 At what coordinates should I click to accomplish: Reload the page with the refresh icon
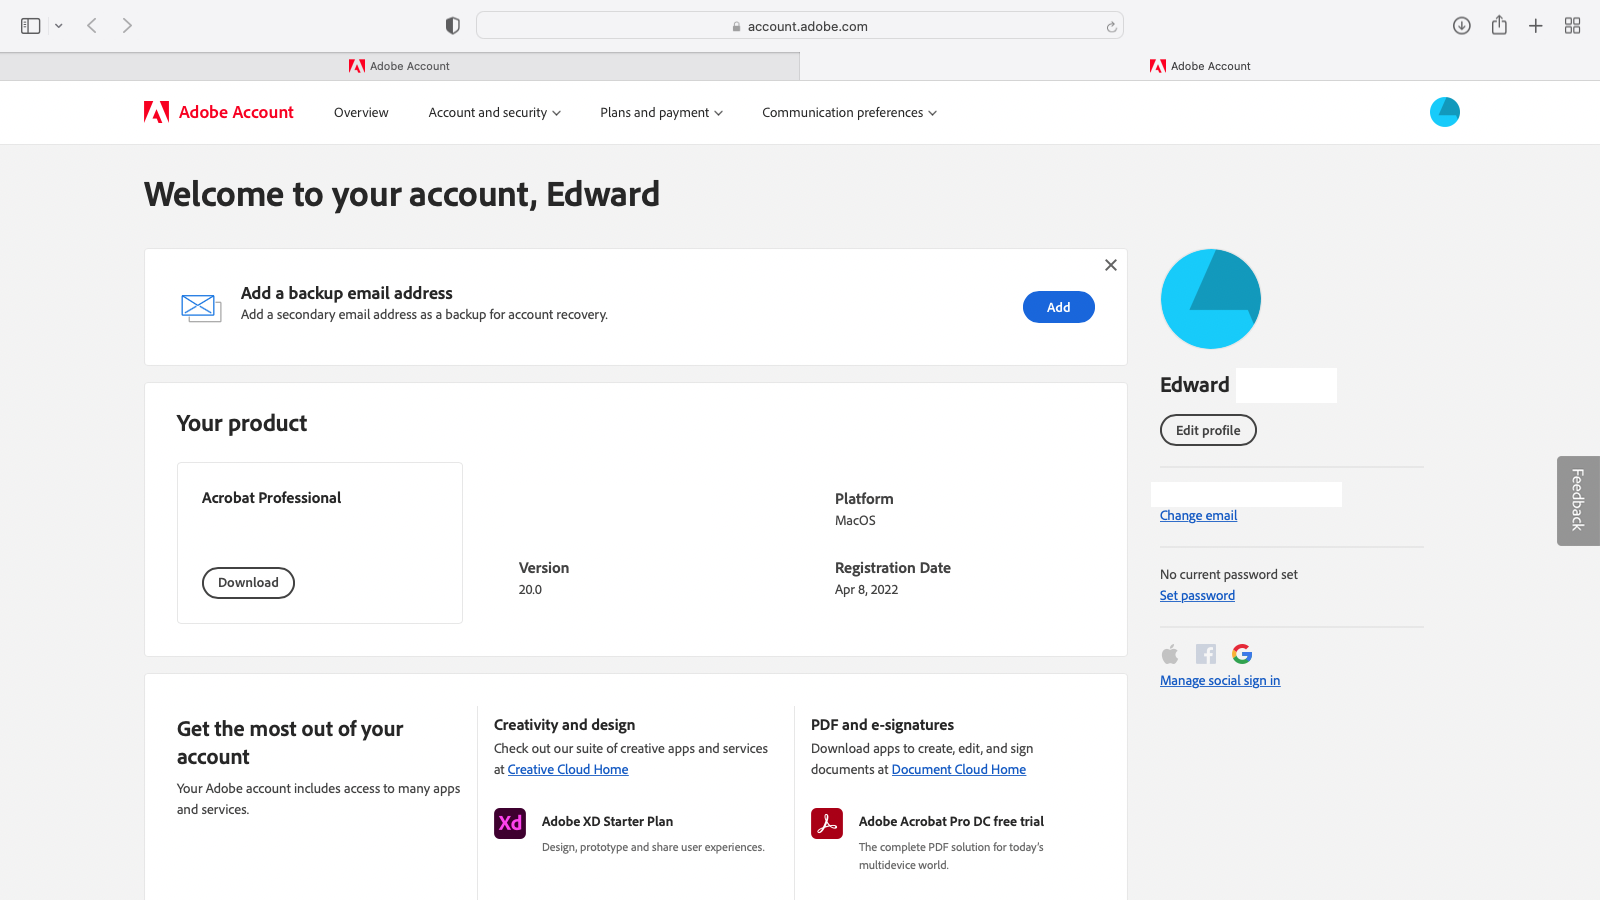coord(1111,27)
